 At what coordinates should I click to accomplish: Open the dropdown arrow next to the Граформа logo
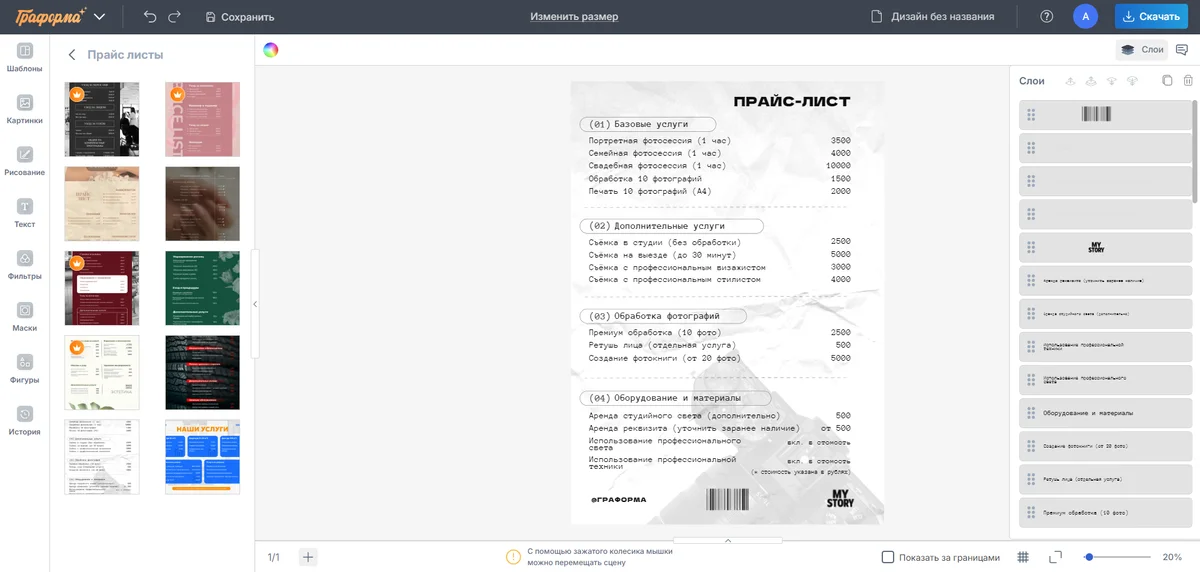(99, 17)
